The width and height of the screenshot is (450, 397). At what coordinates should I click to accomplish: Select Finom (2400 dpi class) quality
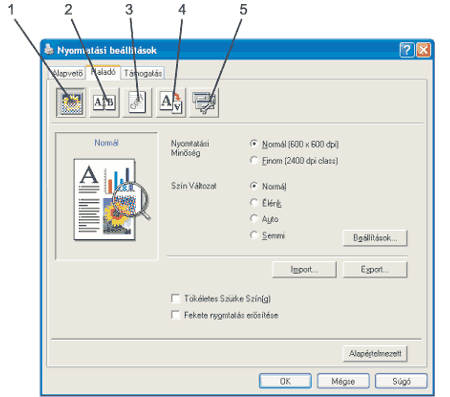pos(254,160)
